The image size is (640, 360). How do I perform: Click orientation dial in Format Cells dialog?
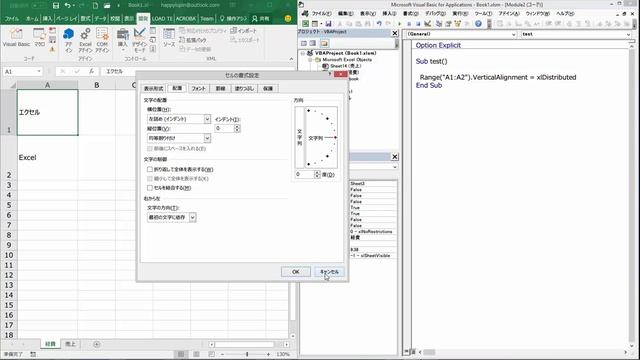point(322,138)
